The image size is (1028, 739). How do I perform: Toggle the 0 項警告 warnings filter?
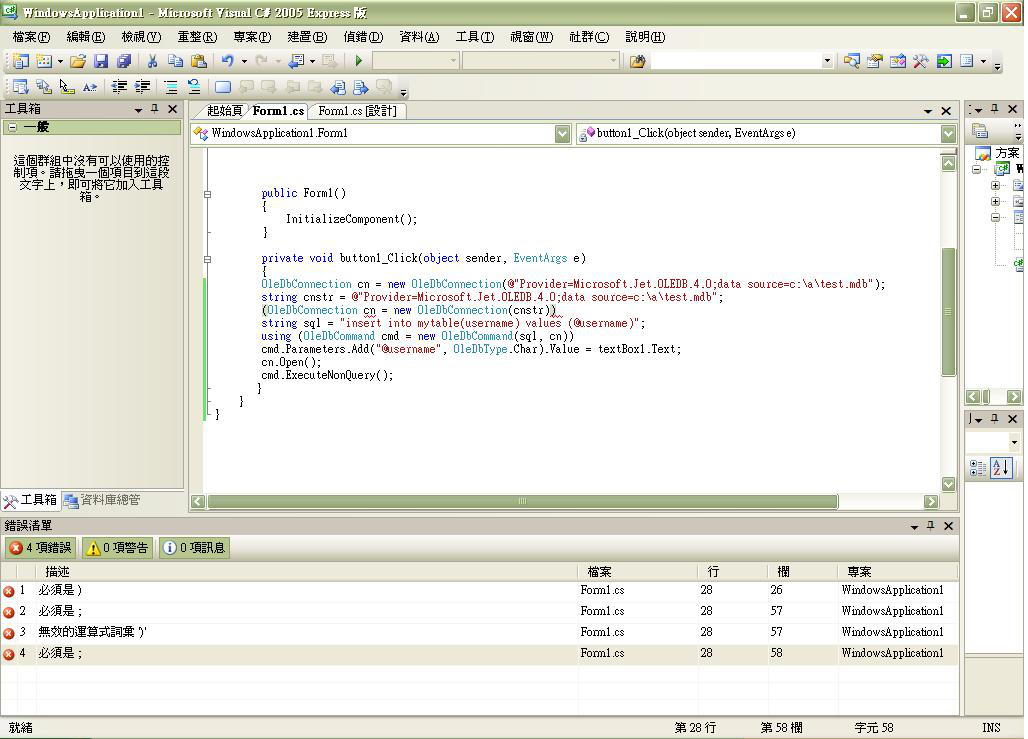pos(118,547)
